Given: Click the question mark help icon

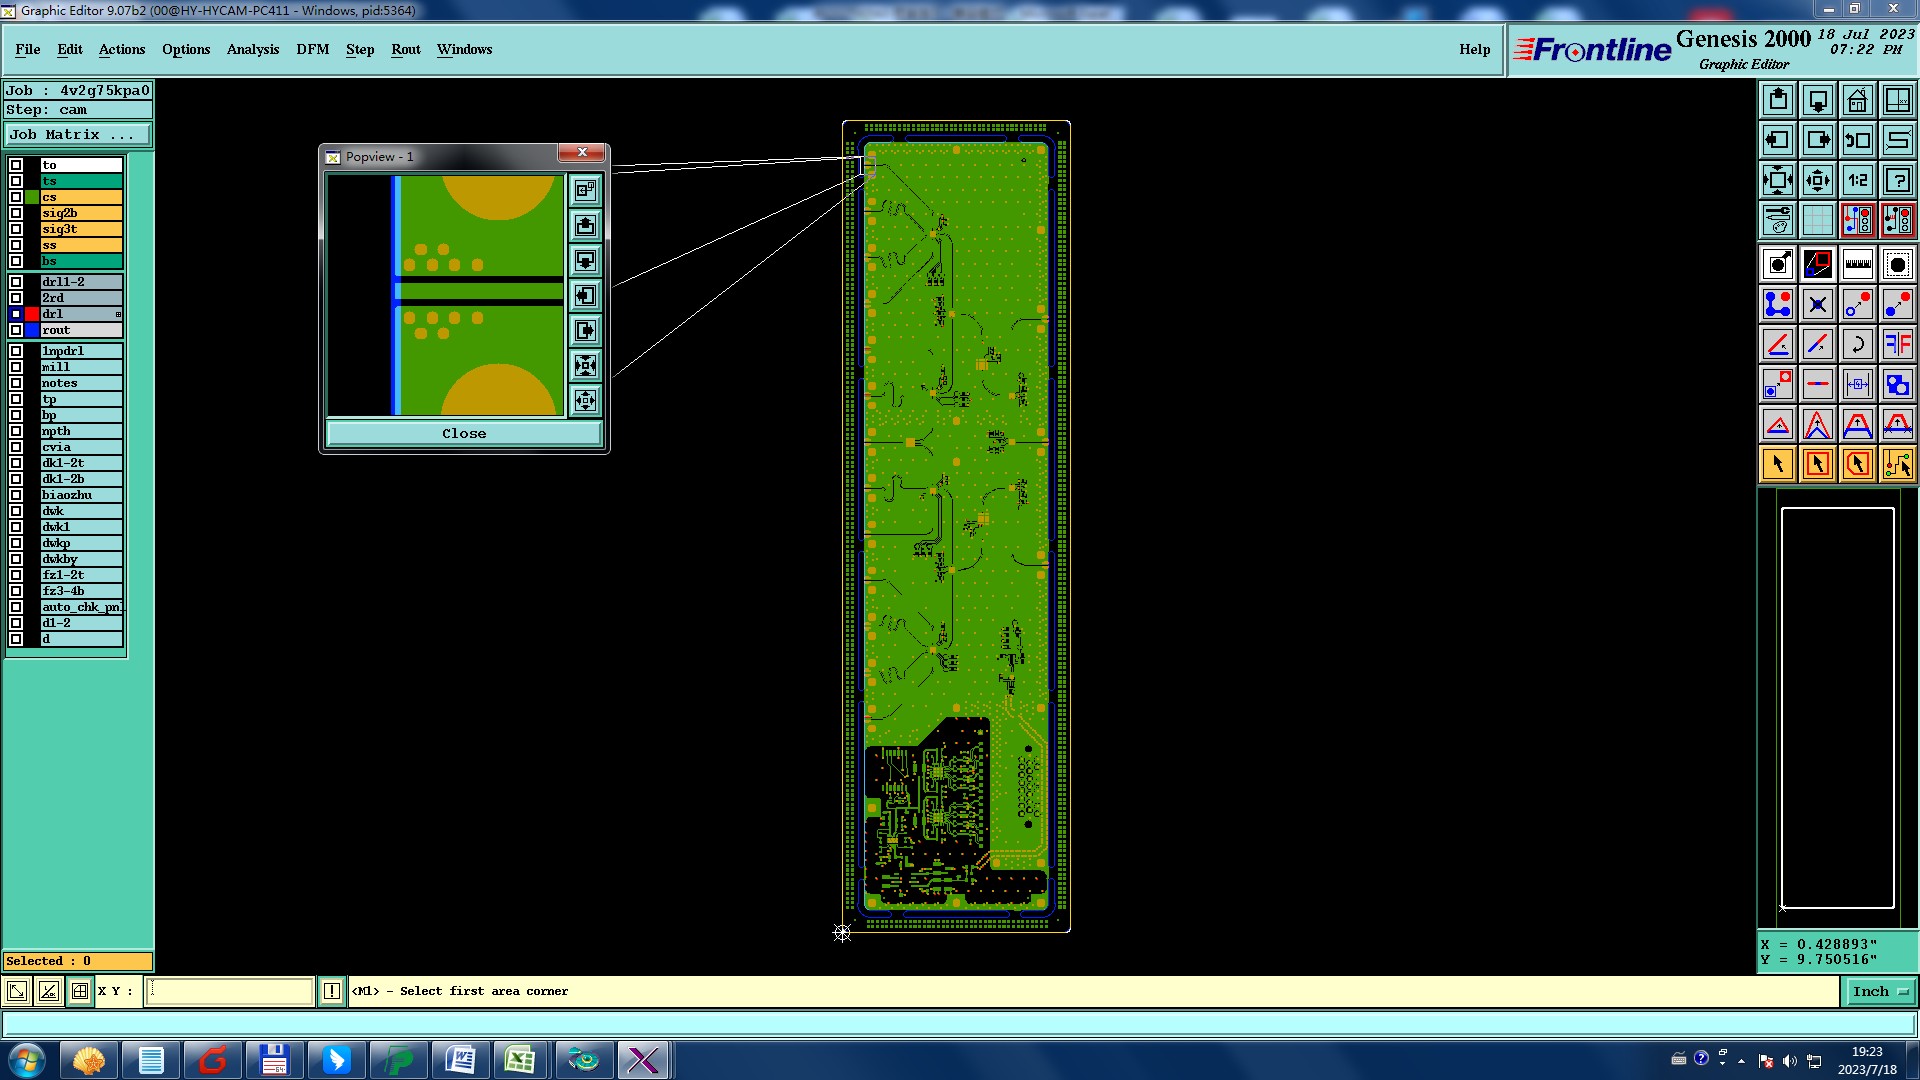Looking at the screenshot, I should [1897, 180].
